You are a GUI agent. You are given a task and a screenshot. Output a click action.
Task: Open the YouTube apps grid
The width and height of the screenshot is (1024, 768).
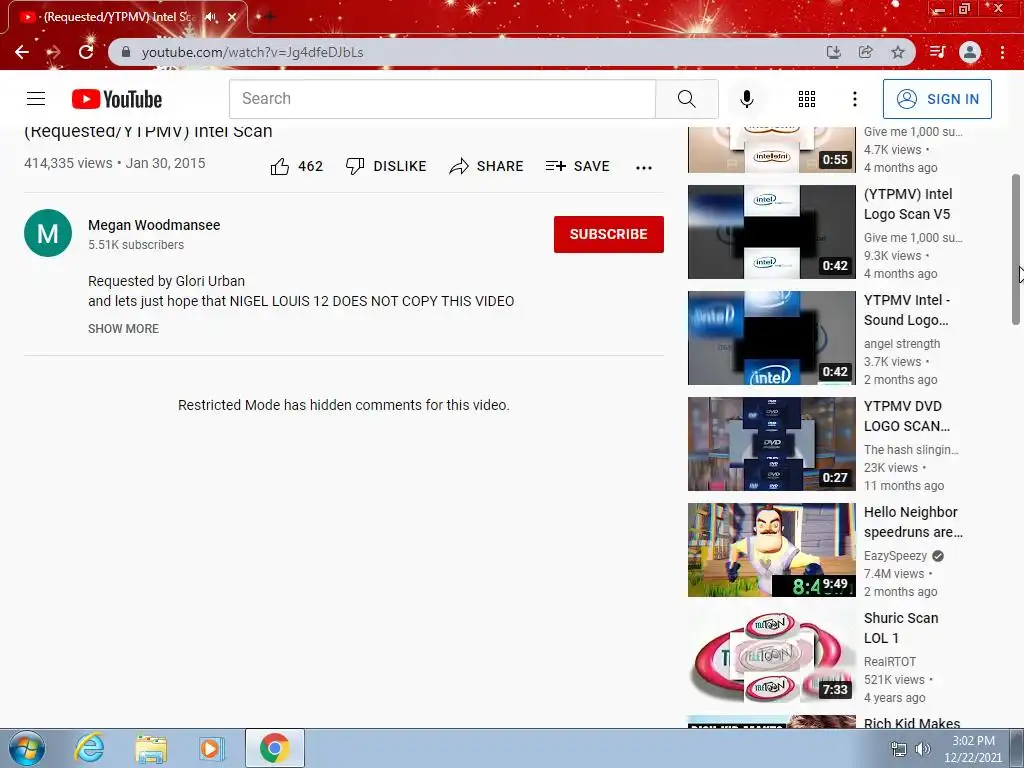click(x=807, y=99)
